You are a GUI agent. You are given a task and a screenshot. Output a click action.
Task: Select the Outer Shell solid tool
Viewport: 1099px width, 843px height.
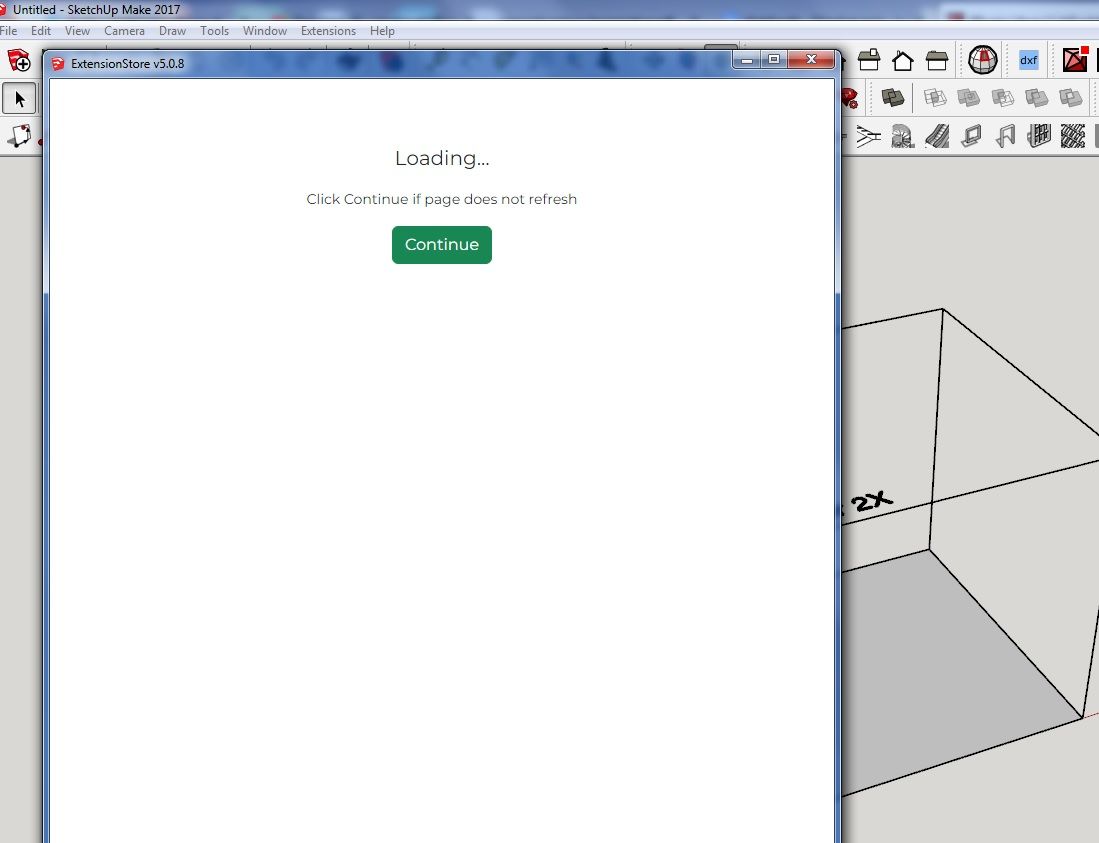[x=892, y=97]
